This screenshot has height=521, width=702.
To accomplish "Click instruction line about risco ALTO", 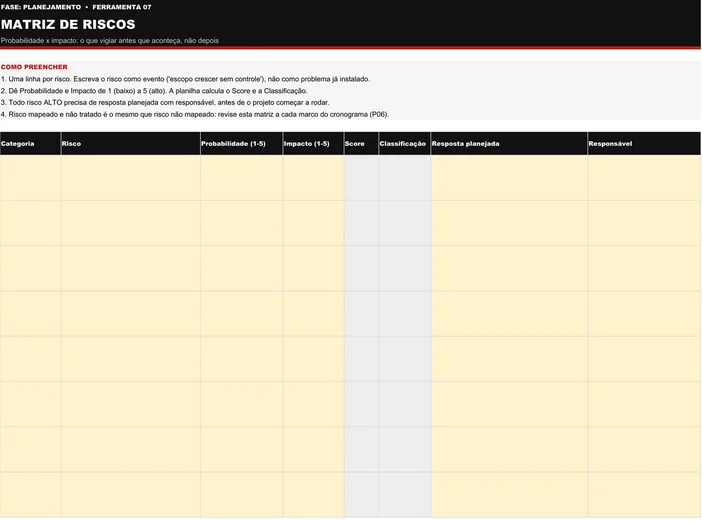I will pos(165,102).
